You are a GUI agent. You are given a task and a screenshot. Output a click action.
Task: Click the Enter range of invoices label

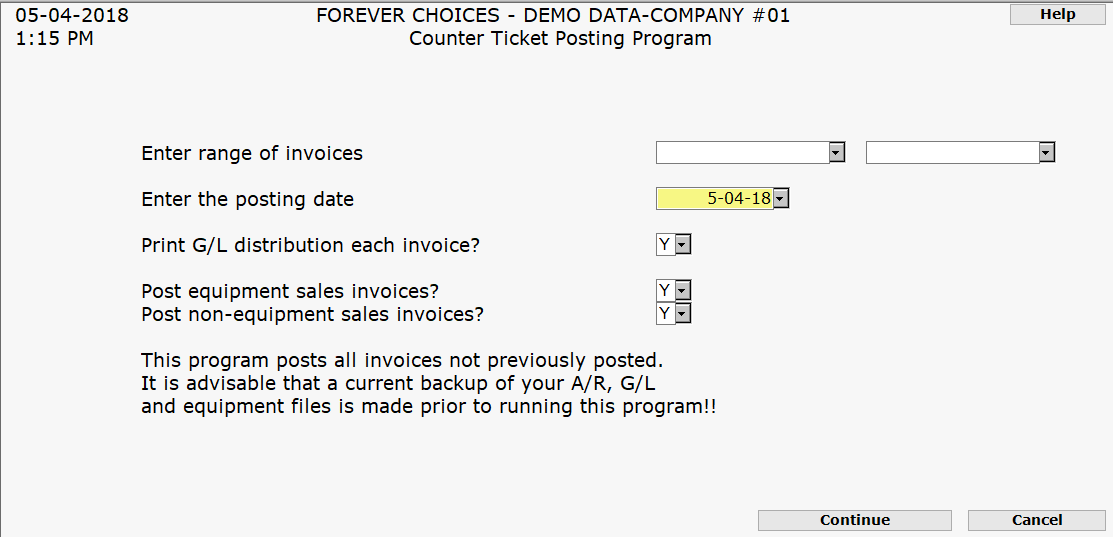point(252,153)
